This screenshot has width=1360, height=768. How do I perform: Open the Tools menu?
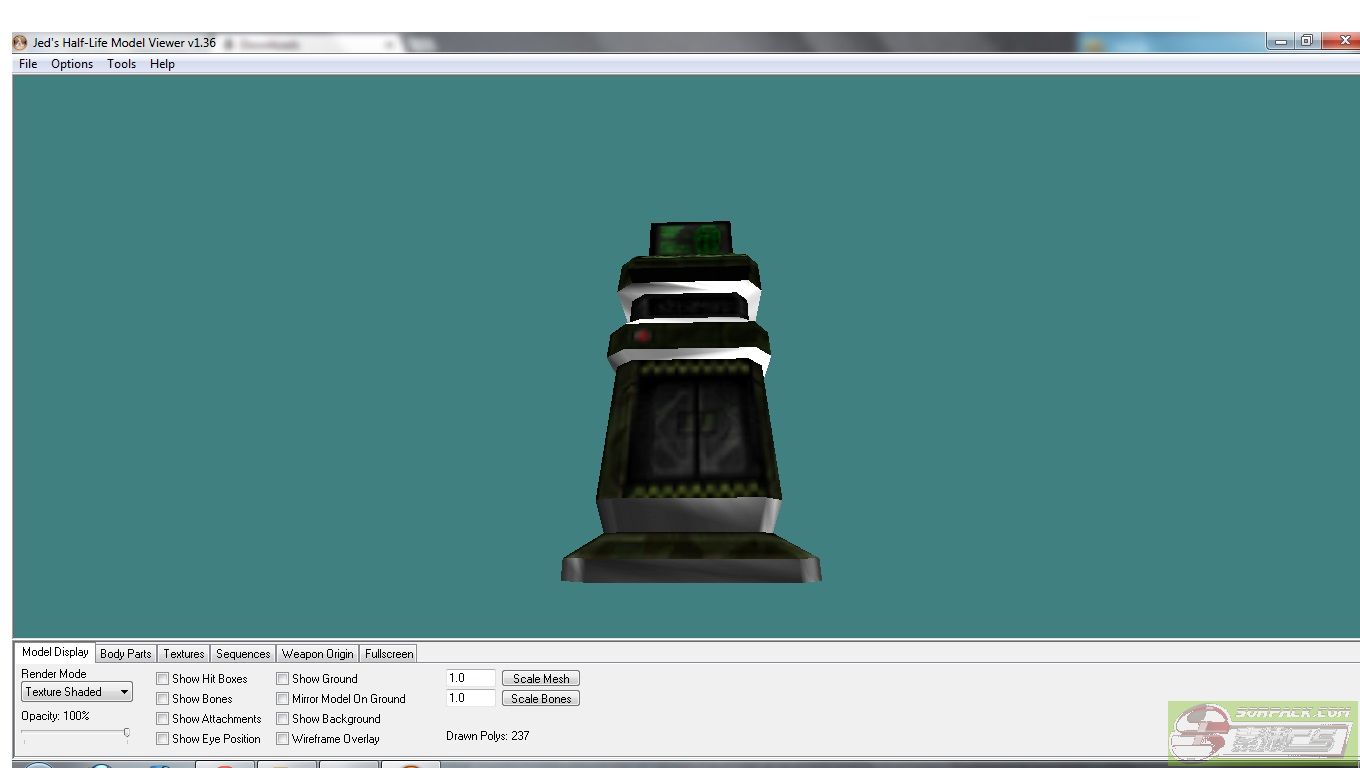point(122,64)
